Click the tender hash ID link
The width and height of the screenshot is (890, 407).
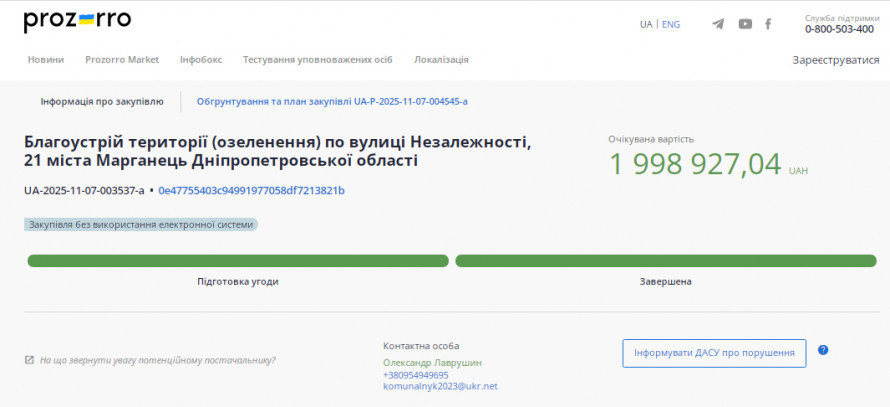(x=251, y=190)
